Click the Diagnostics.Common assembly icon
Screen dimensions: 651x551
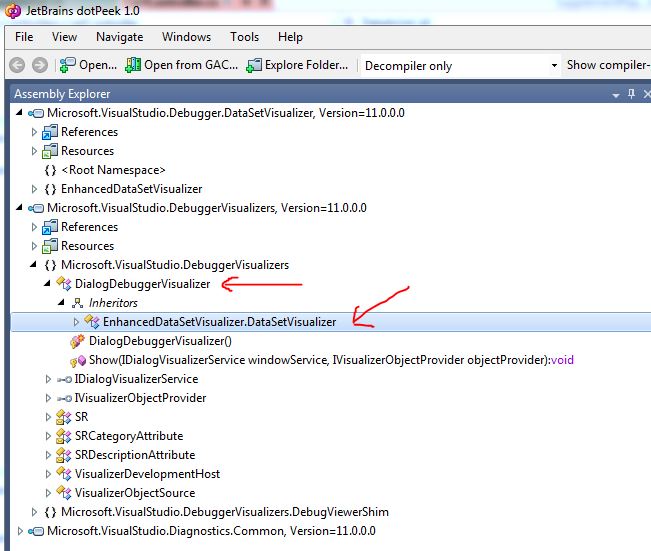tap(36, 531)
